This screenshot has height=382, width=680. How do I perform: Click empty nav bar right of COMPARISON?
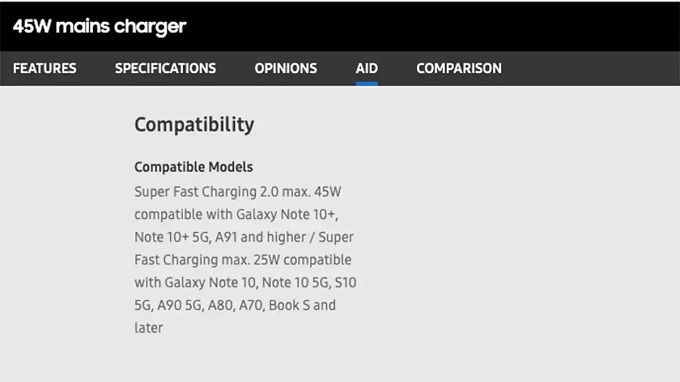(590, 69)
